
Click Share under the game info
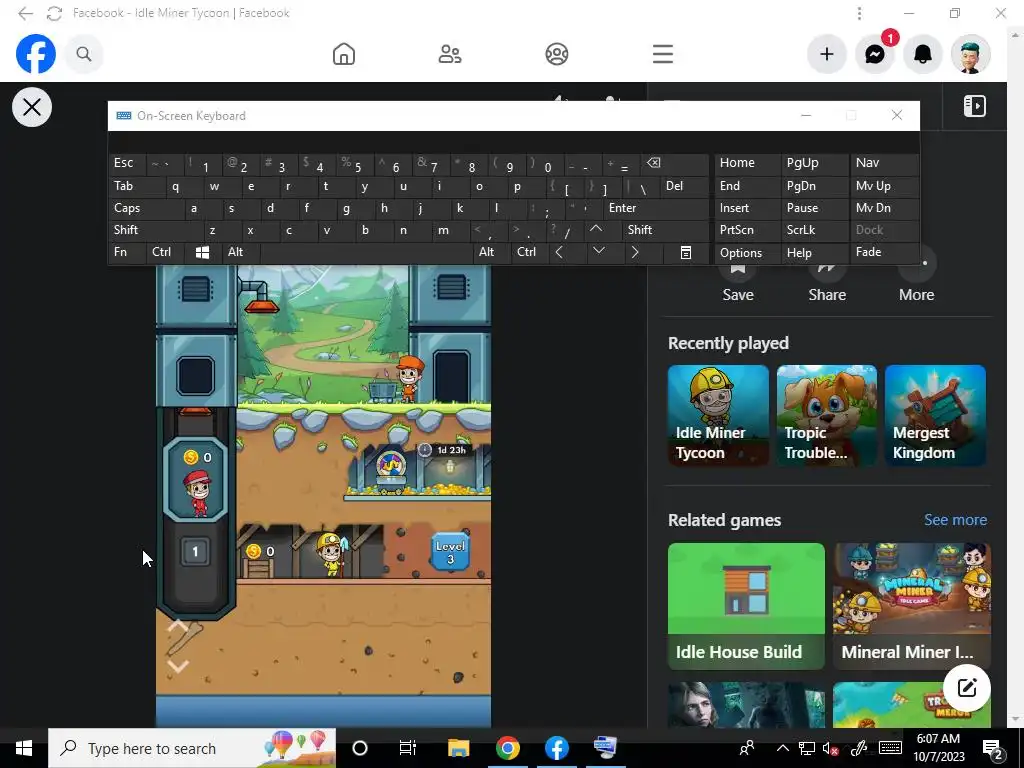[x=827, y=282]
